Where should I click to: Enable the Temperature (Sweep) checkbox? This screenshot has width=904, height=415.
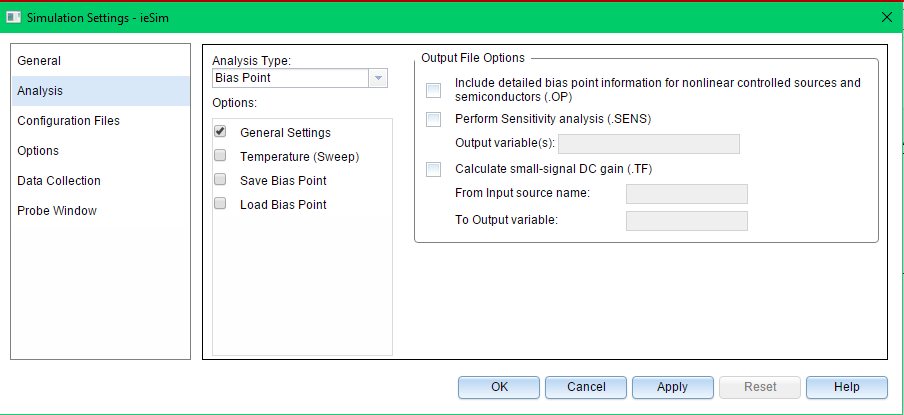(x=220, y=156)
